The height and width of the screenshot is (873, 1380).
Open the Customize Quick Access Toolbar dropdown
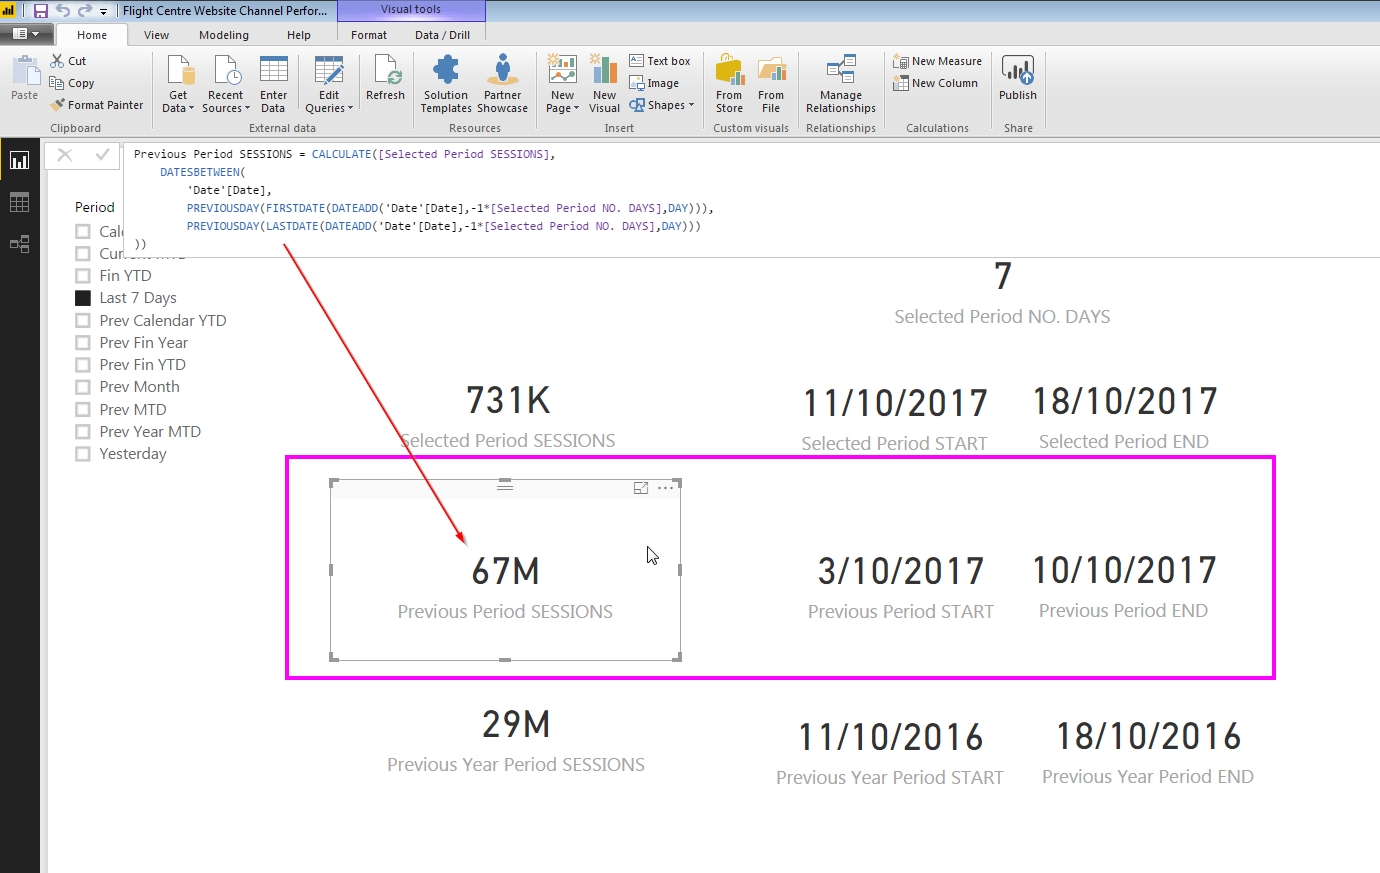pyautogui.click(x=103, y=12)
